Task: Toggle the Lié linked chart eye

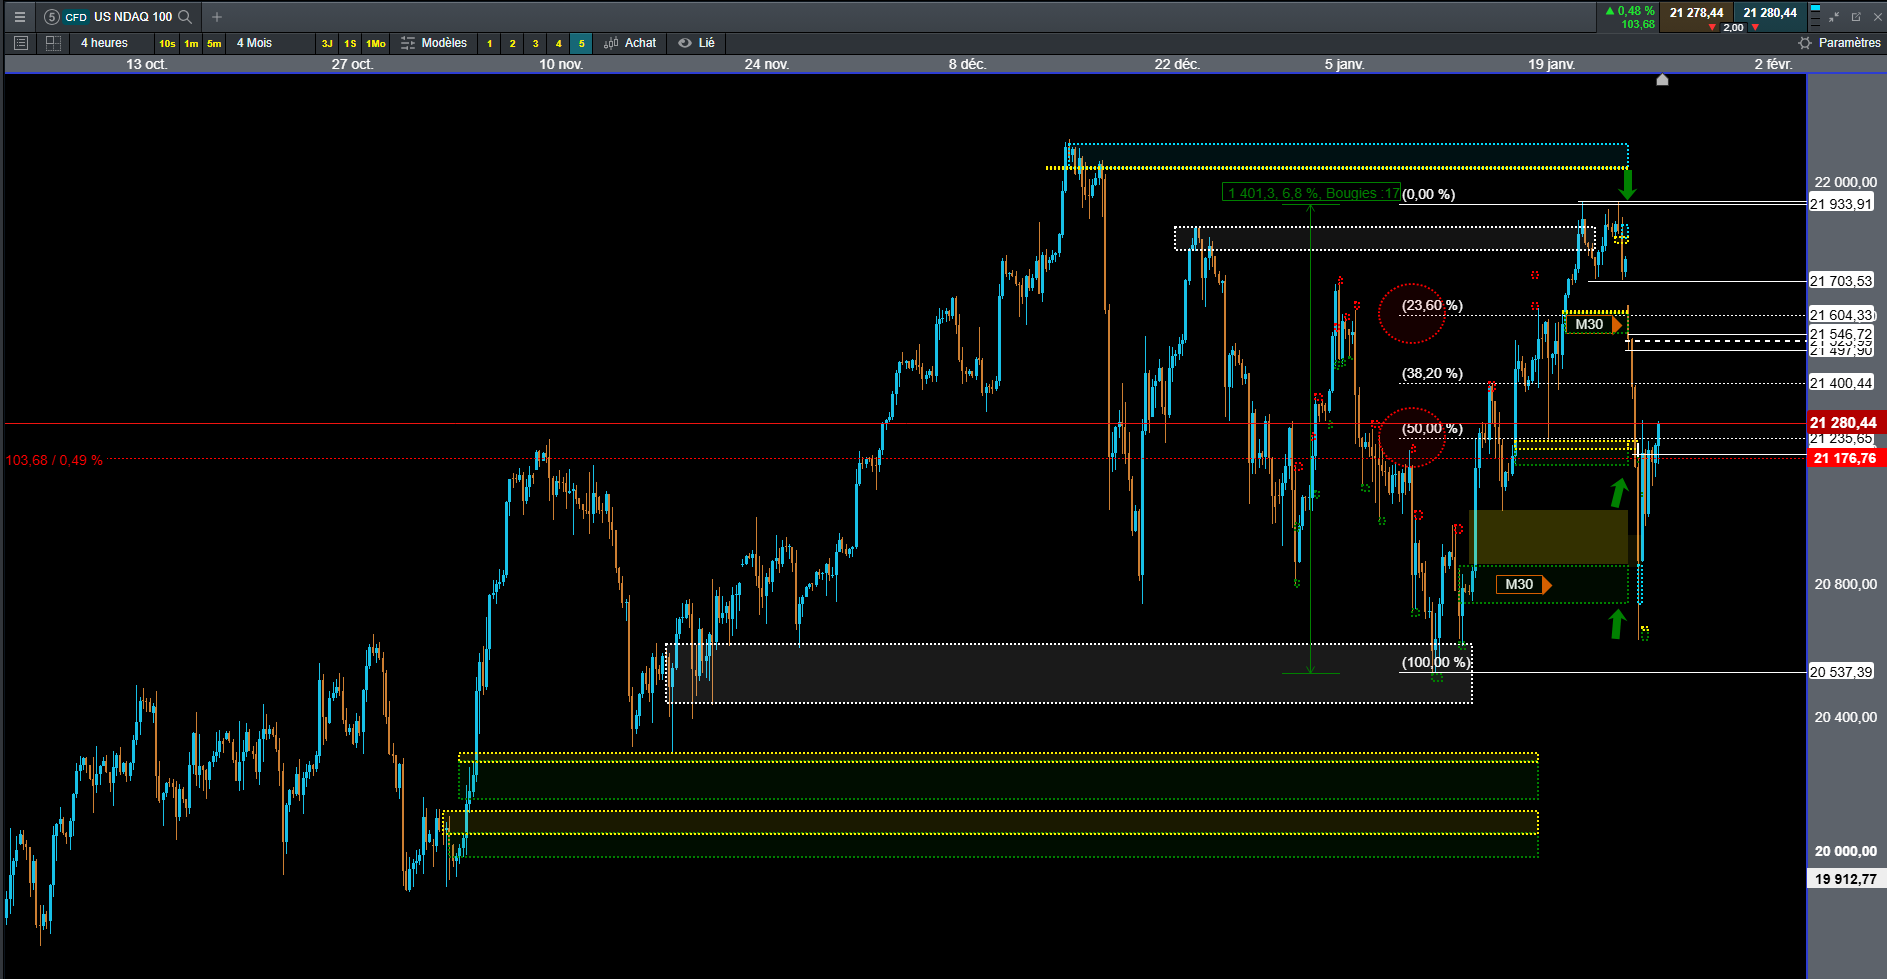Action: click(x=696, y=43)
